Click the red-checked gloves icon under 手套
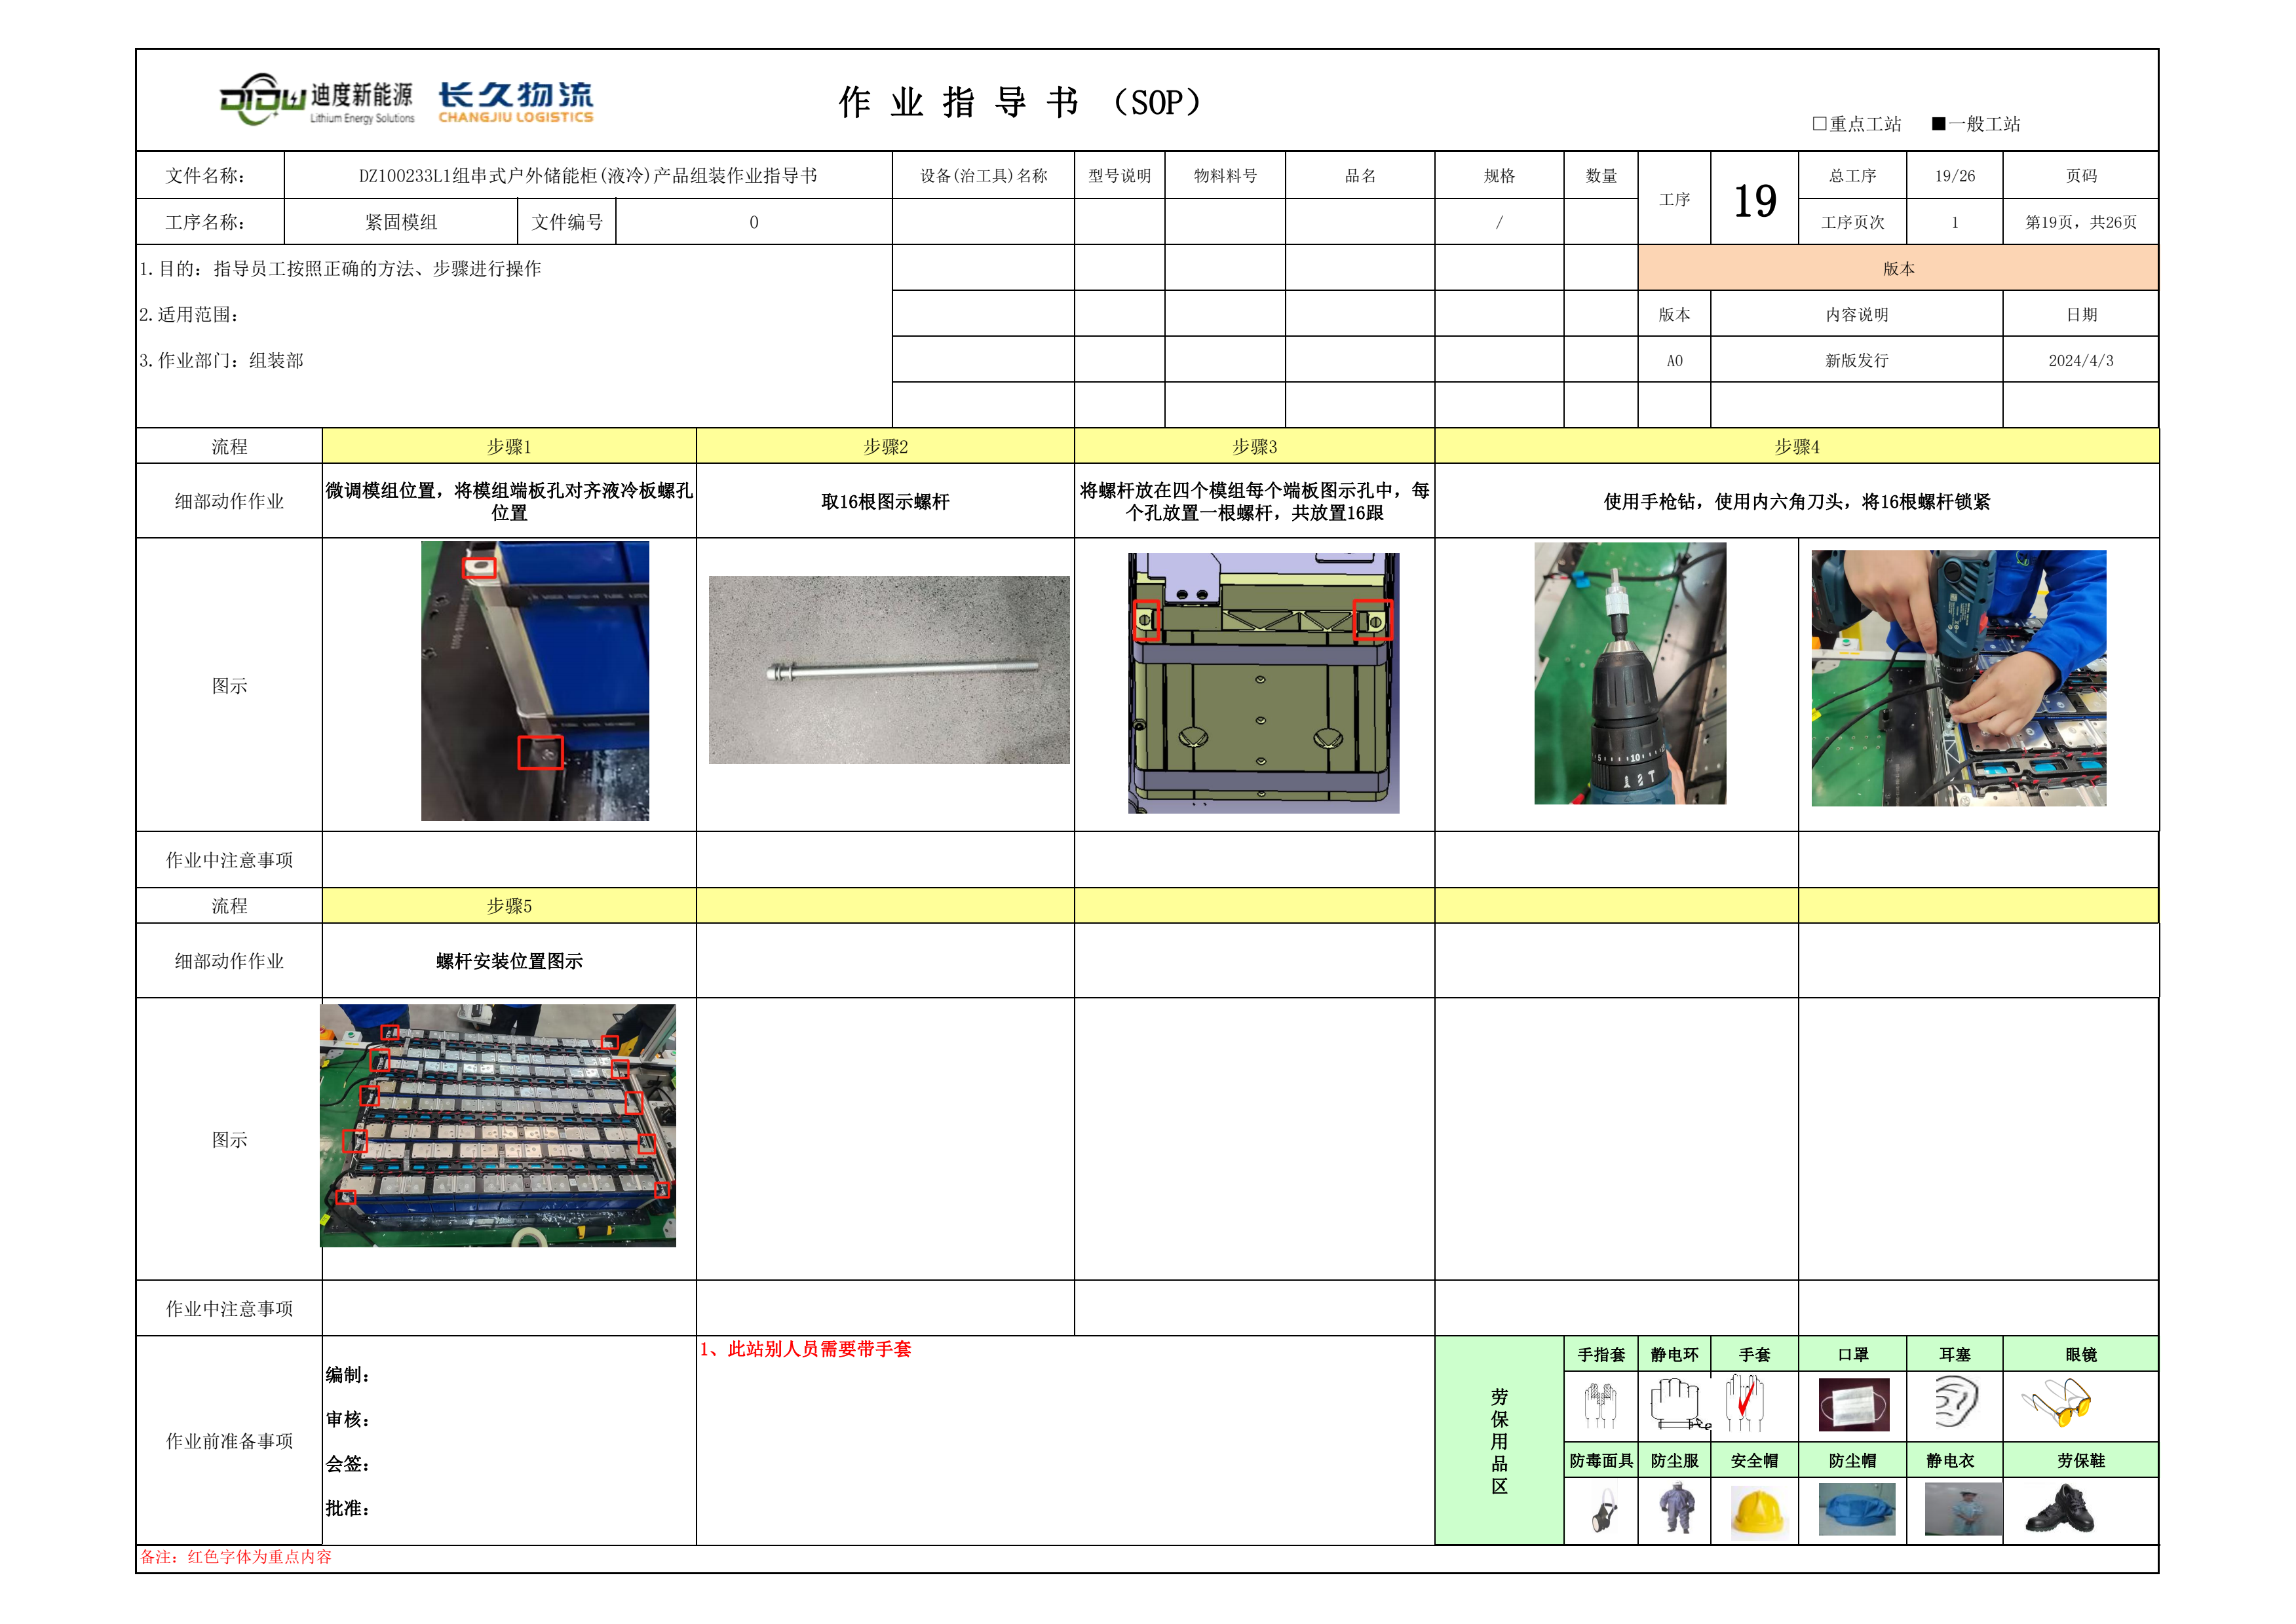Viewport: 2296px width, 1624px height. coord(1745,1402)
